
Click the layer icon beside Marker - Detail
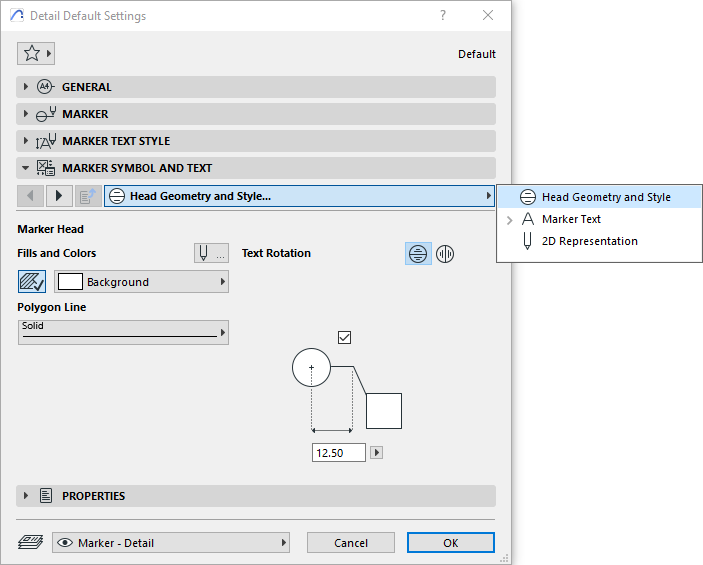30,543
